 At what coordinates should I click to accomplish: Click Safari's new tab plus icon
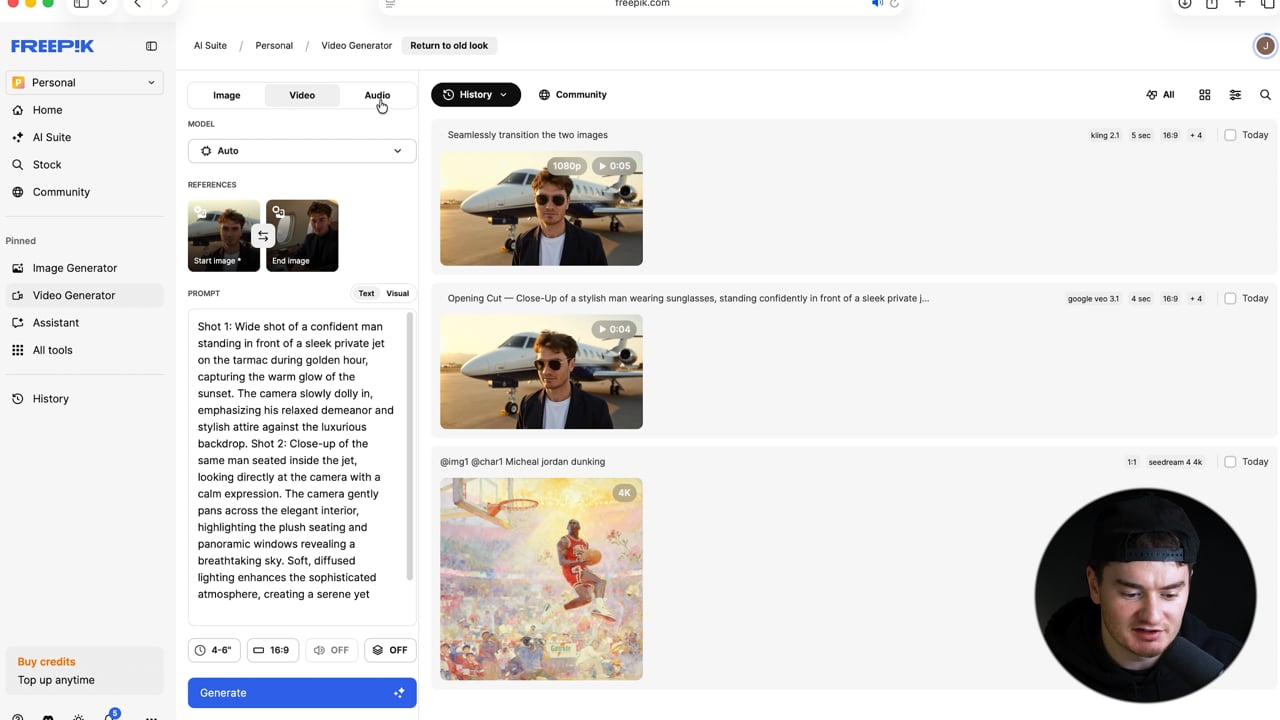(1240, 4)
